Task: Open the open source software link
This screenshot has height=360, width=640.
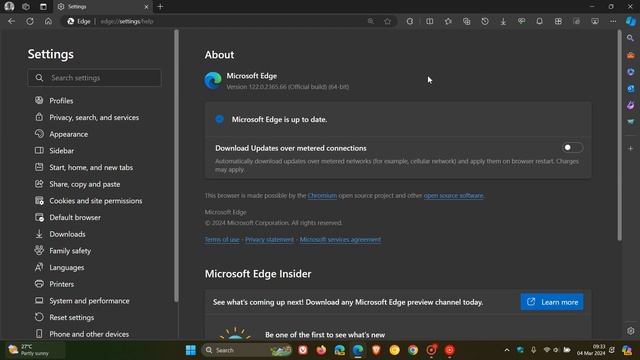Action: [x=454, y=196]
